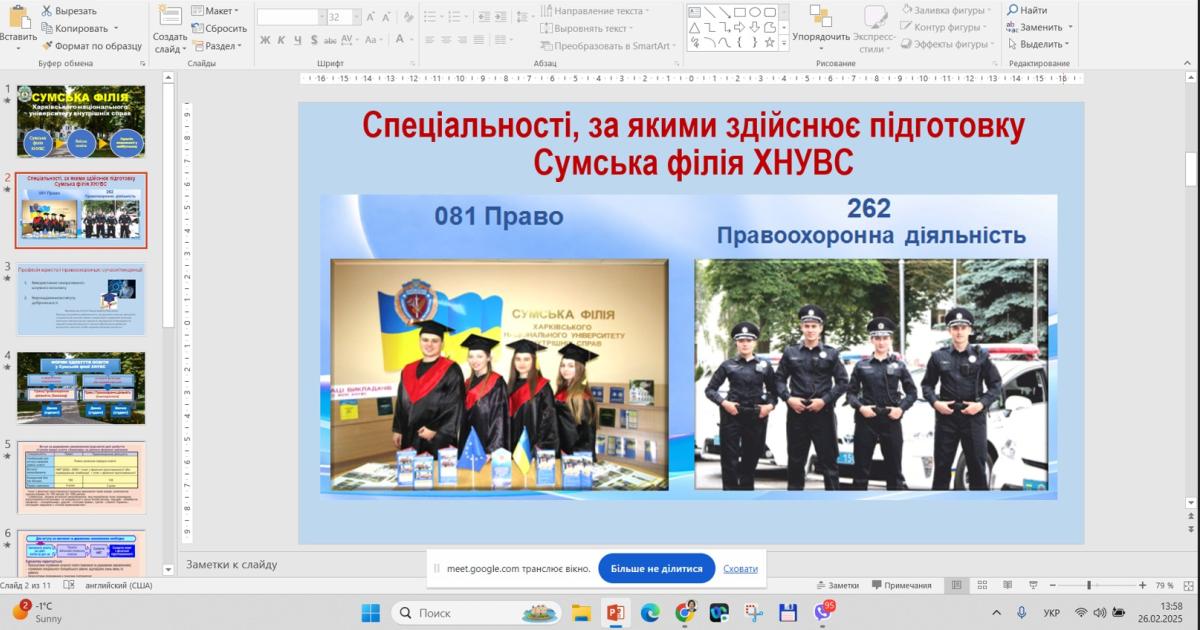Click the Упорядочить arrange icon
This screenshot has width=1200, height=630.
coord(820,16)
